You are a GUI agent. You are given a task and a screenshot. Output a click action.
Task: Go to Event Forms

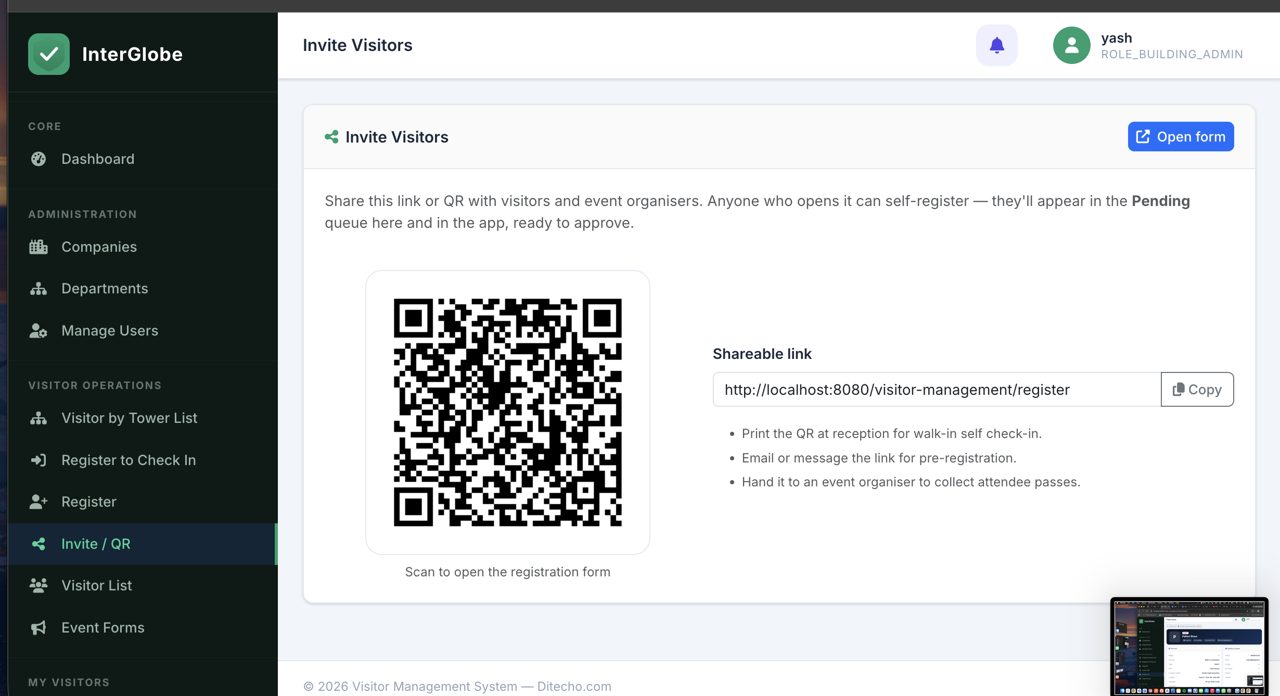[142, 628]
